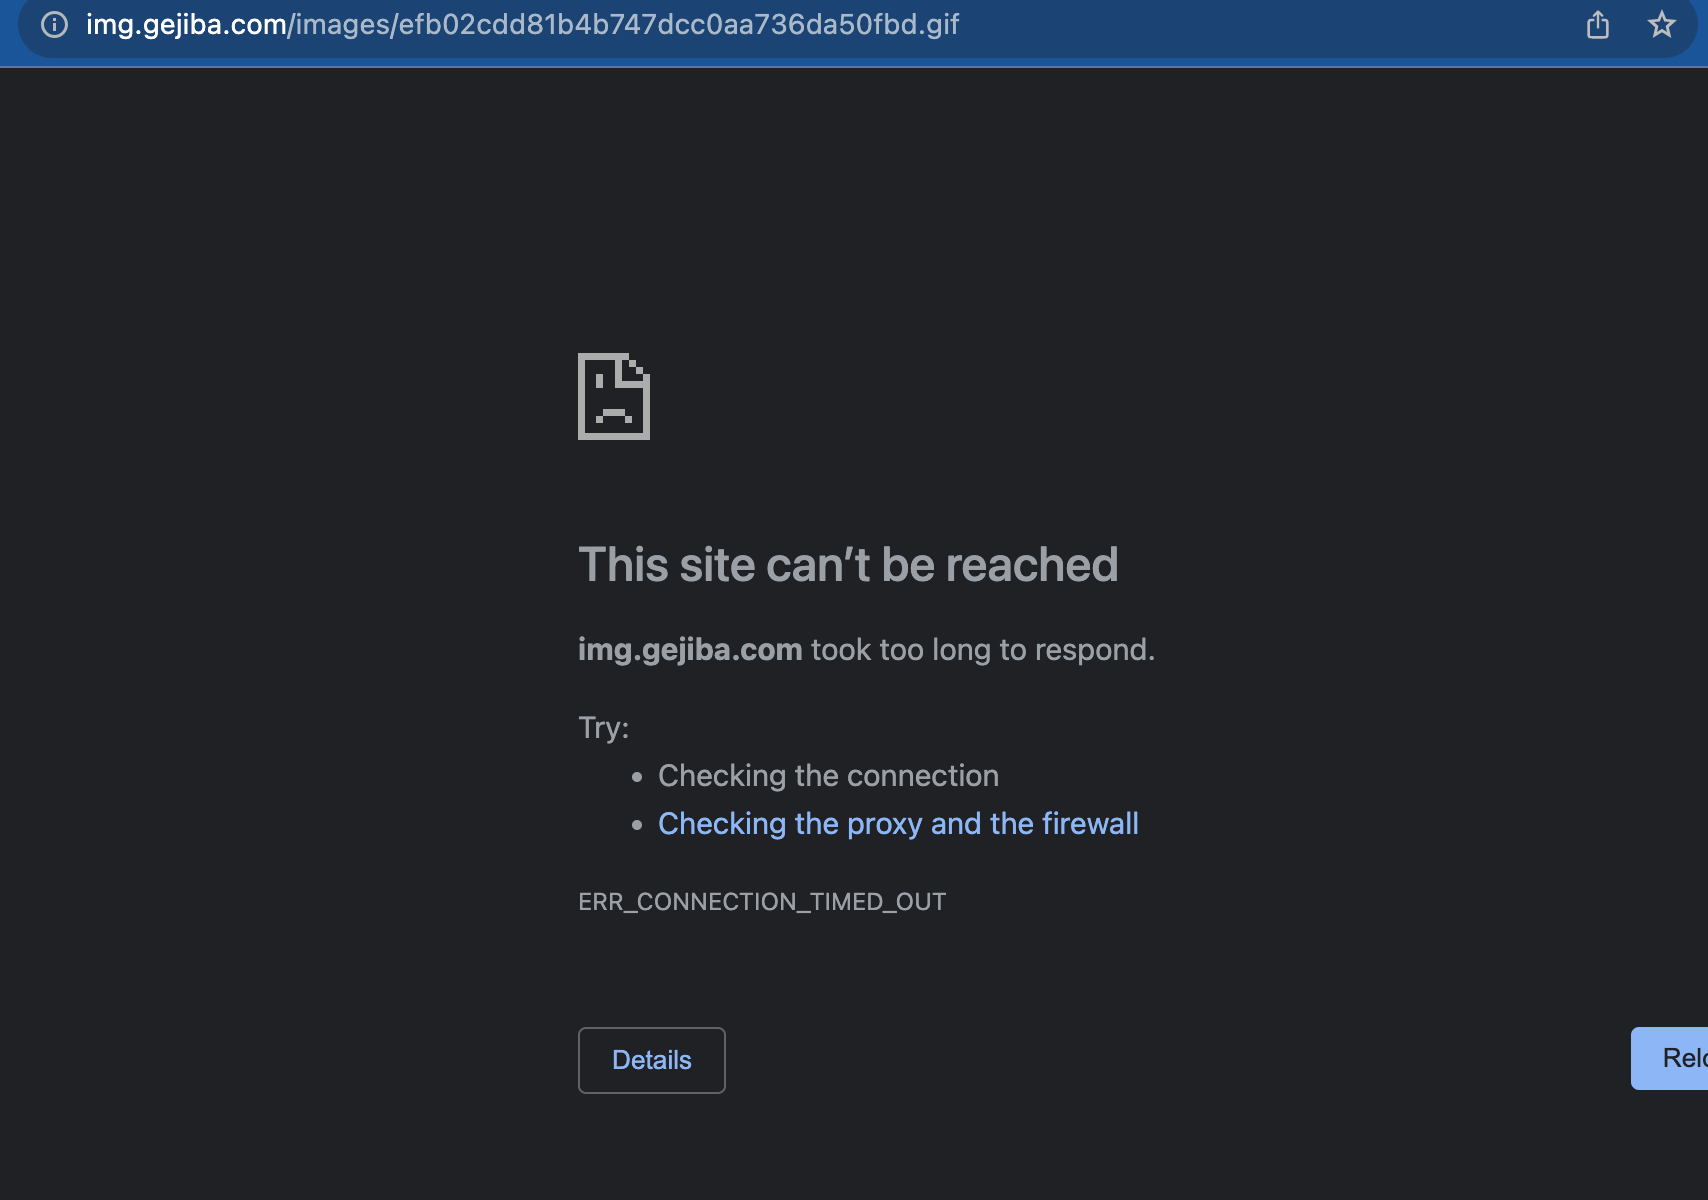Viewport: 1708px width, 1200px height.
Task: Click the bold img.gejiba.com in error message
Action: pyautogui.click(x=689, y=650)
